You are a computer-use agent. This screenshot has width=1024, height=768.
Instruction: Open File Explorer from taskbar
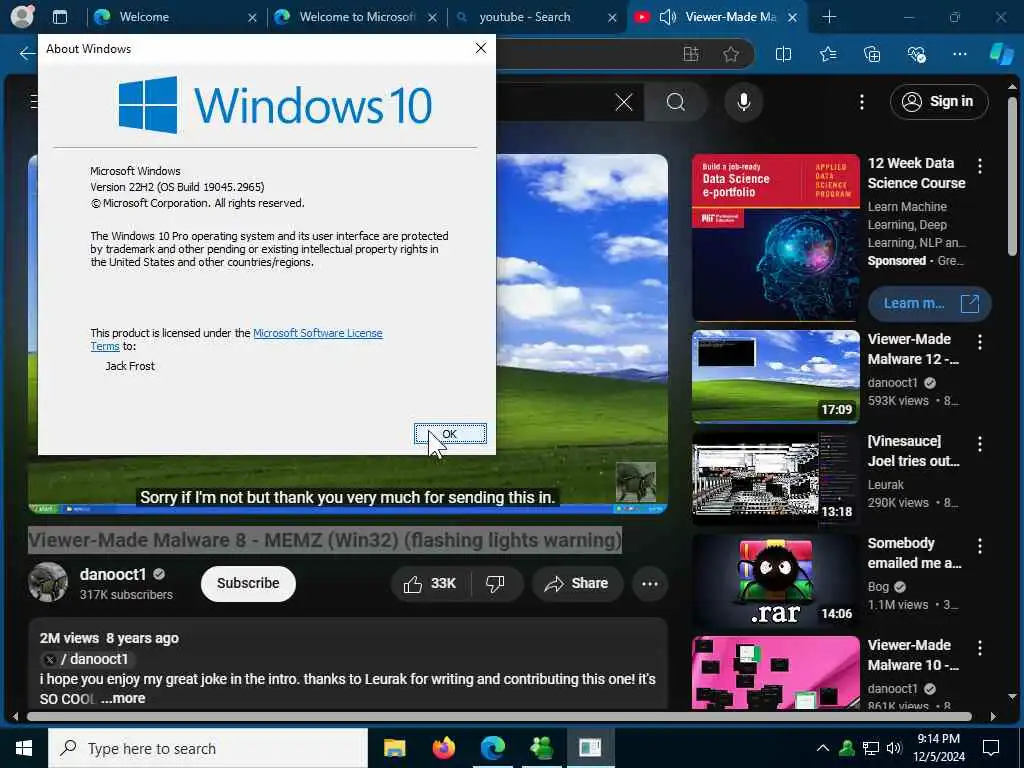coord(394,748)
